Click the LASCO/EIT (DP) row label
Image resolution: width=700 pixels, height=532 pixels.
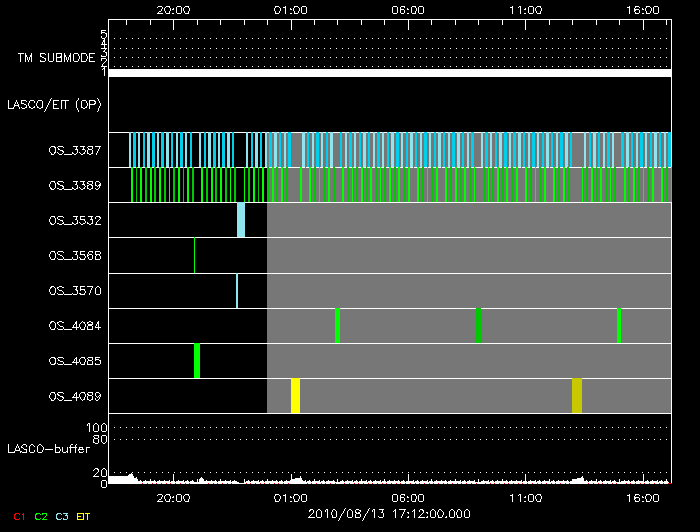click(x=56, y=104)
